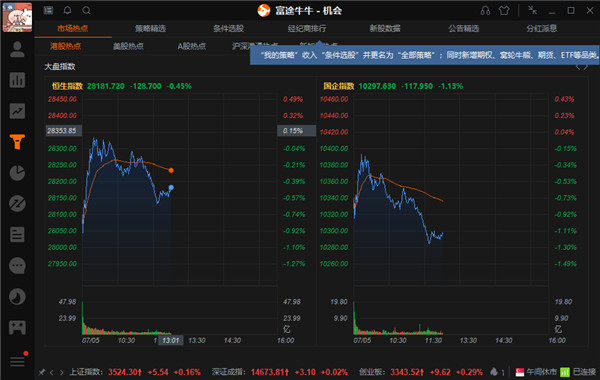Open the hamburger menu with red dot
The height and width of the screenshot is (380, 600).
click(x=17, y=361)
